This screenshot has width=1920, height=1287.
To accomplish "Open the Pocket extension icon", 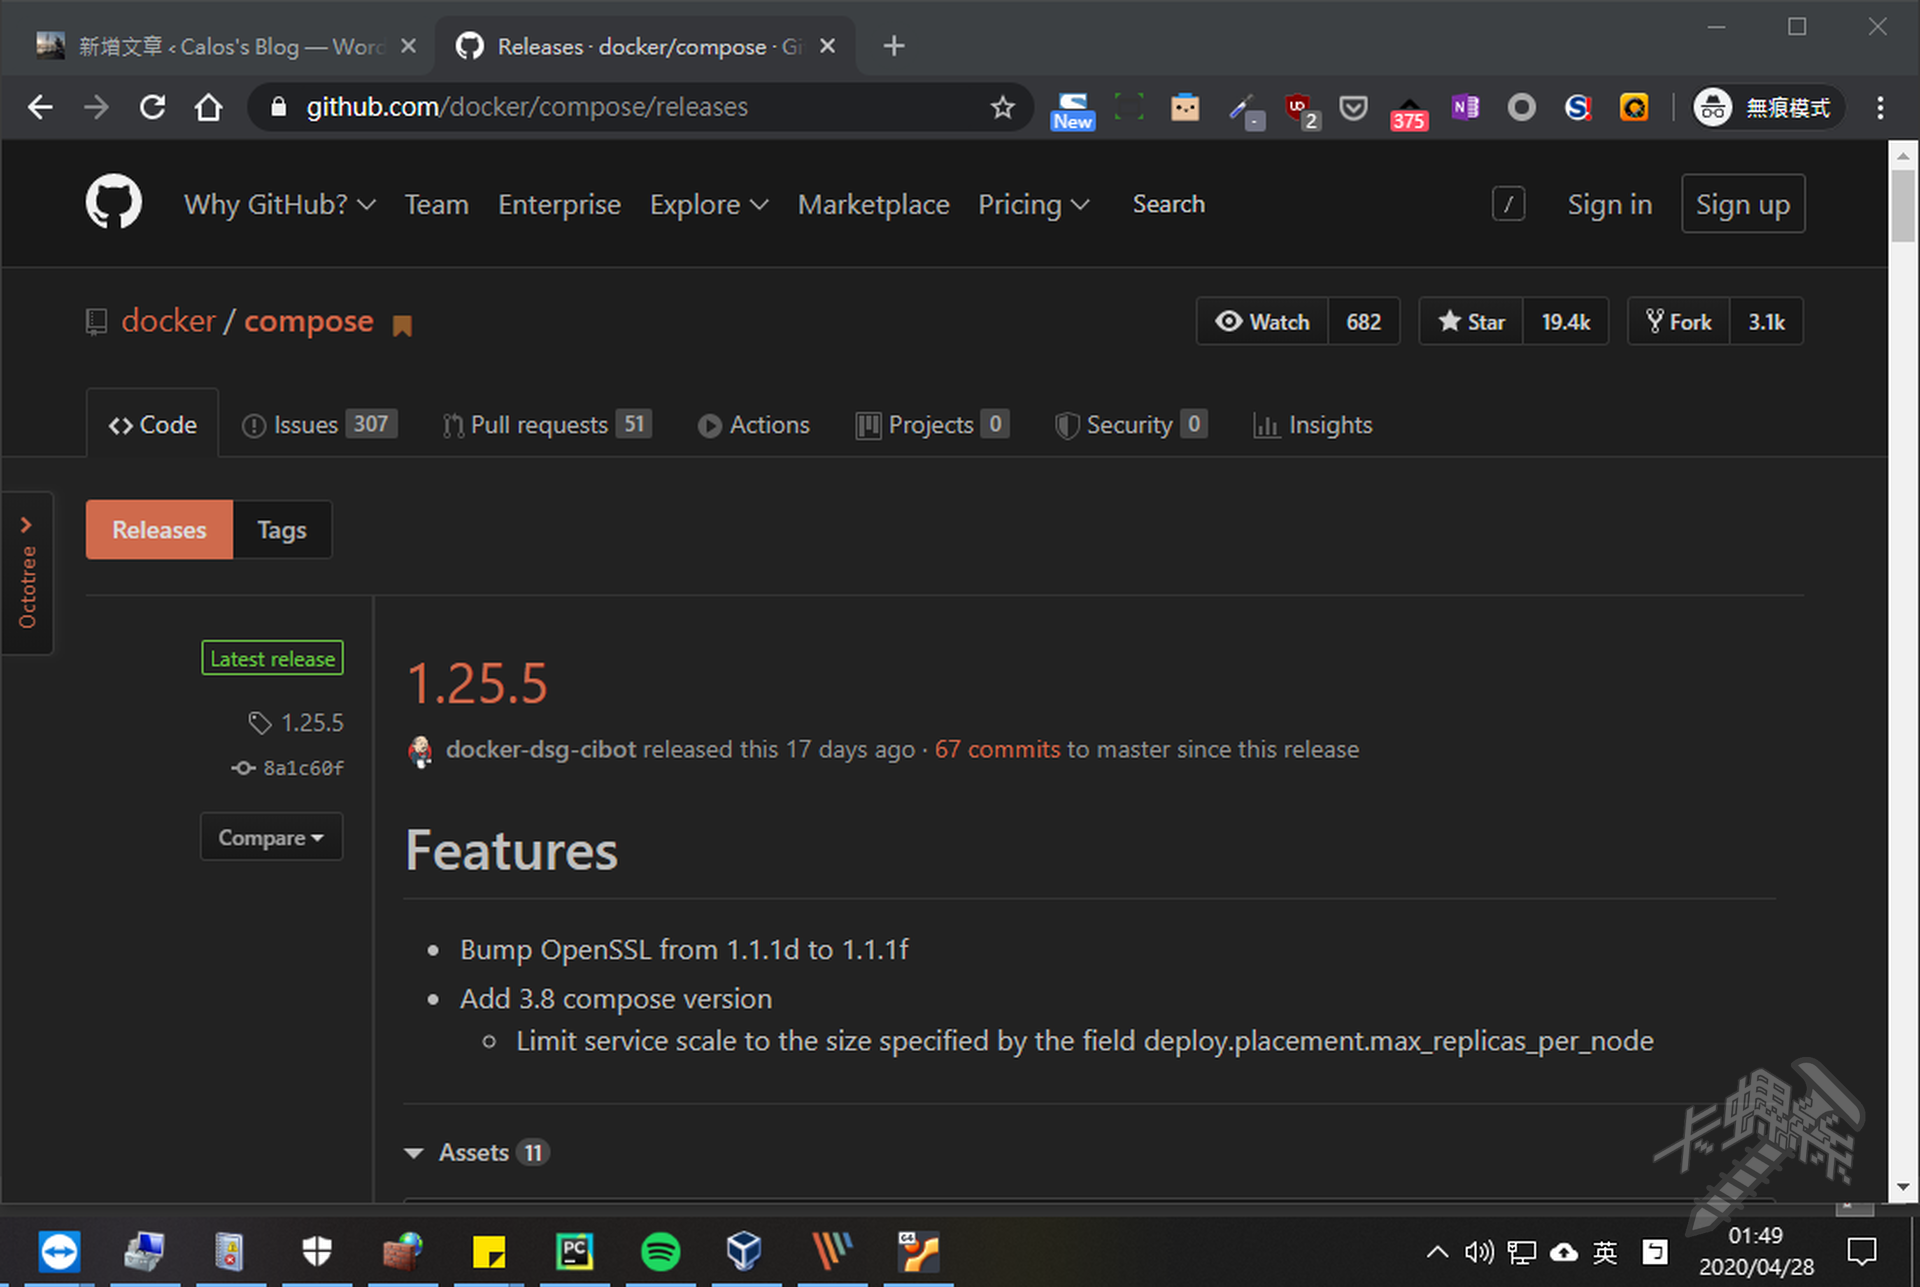I will point(1353,107).
